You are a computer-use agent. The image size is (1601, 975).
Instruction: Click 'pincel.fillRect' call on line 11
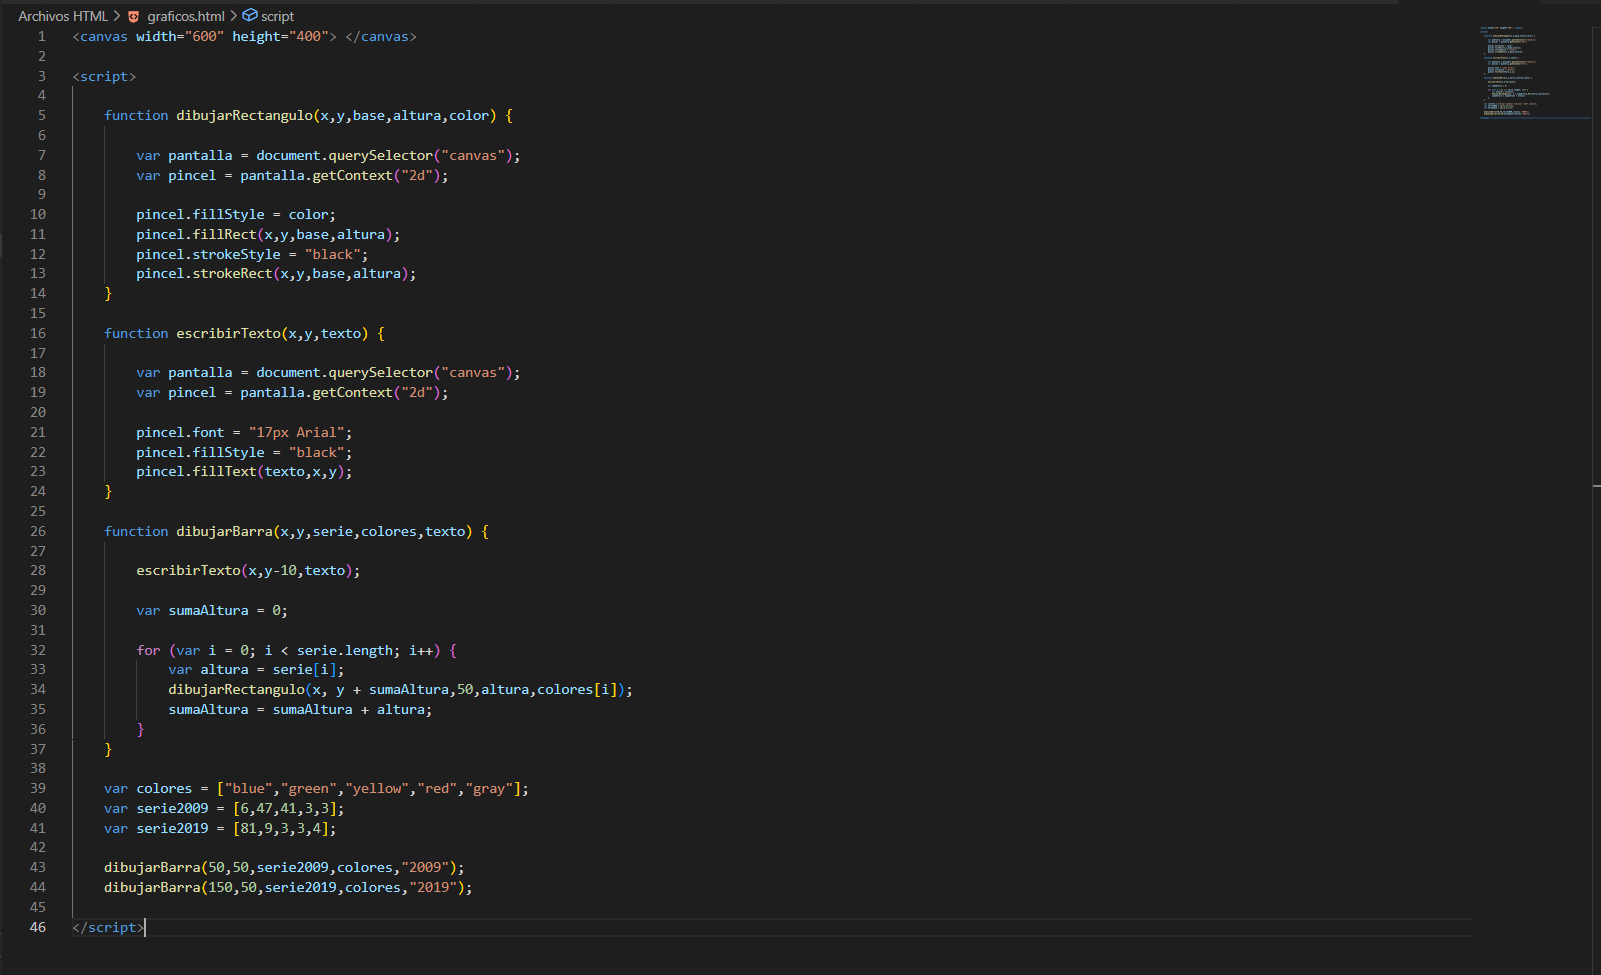268,234
